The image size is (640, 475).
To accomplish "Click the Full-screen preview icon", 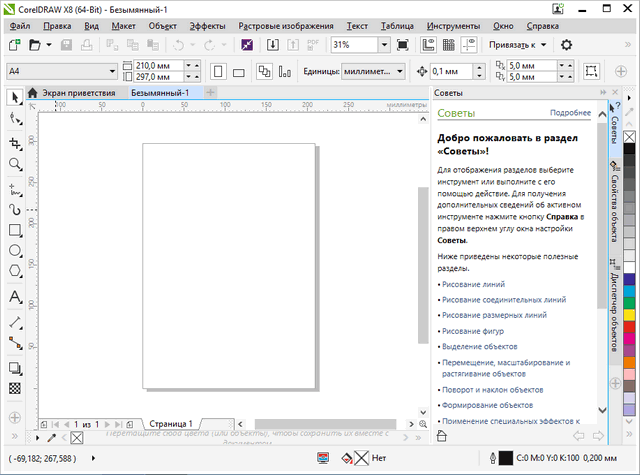I will coord(403,45).
